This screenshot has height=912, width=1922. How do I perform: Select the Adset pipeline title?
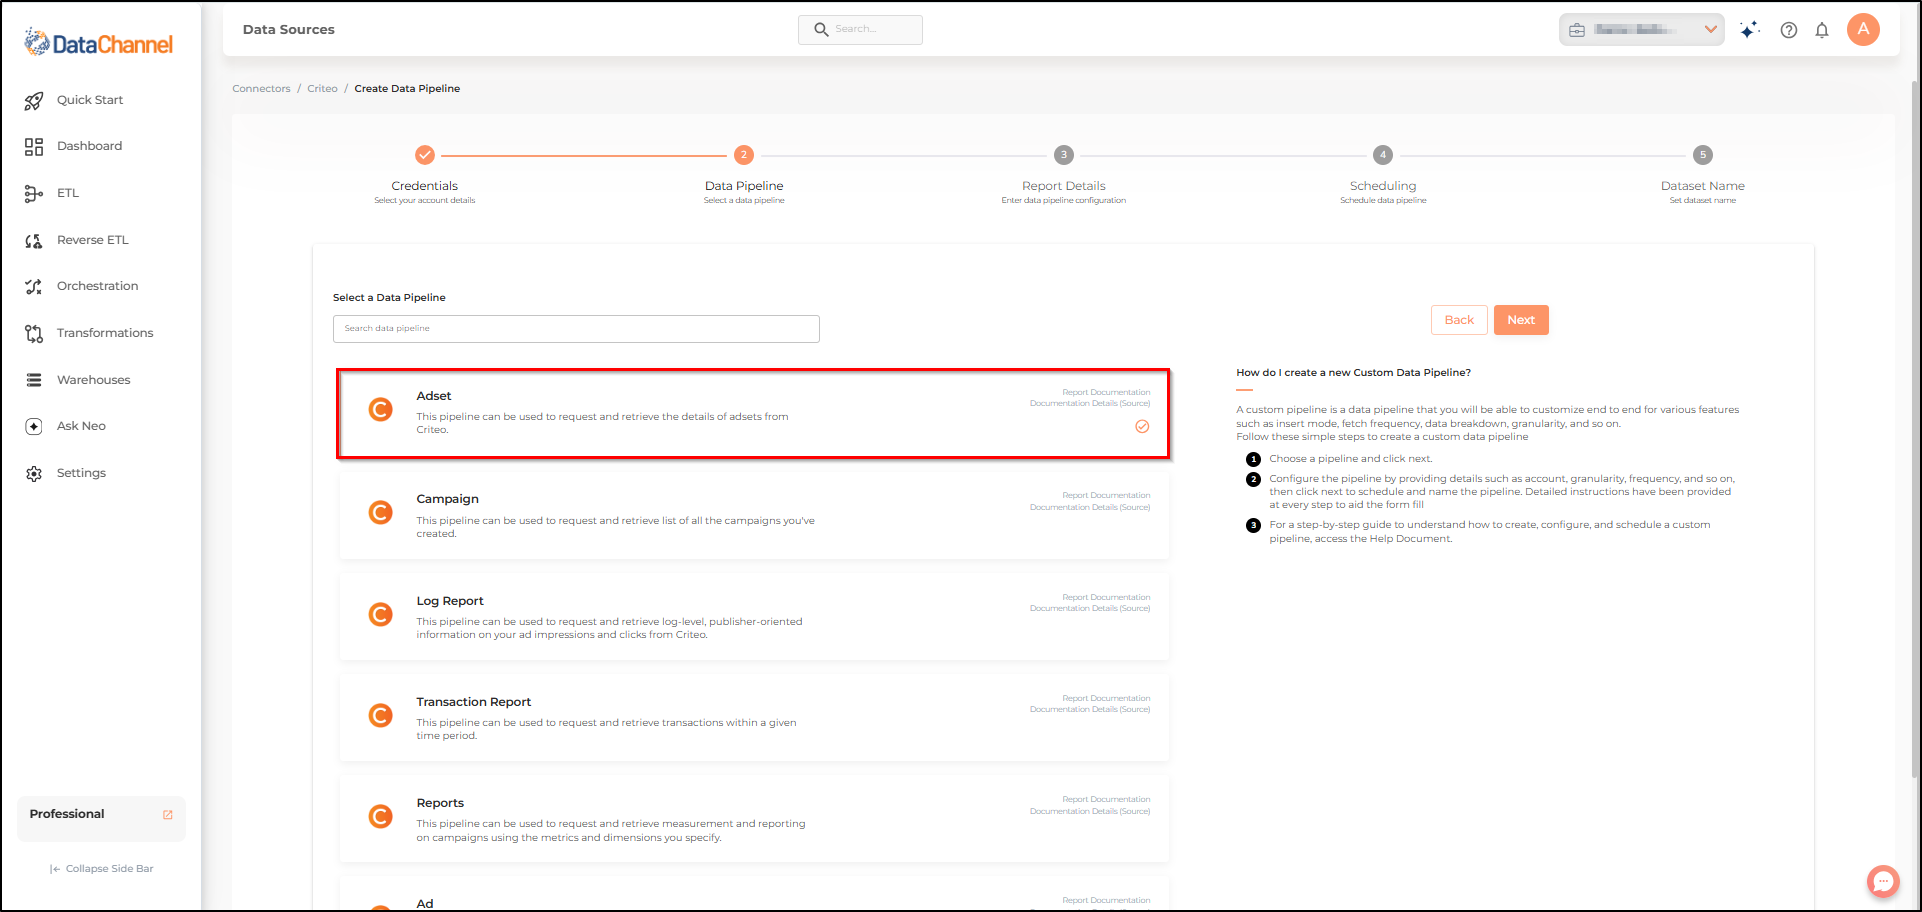434,396
